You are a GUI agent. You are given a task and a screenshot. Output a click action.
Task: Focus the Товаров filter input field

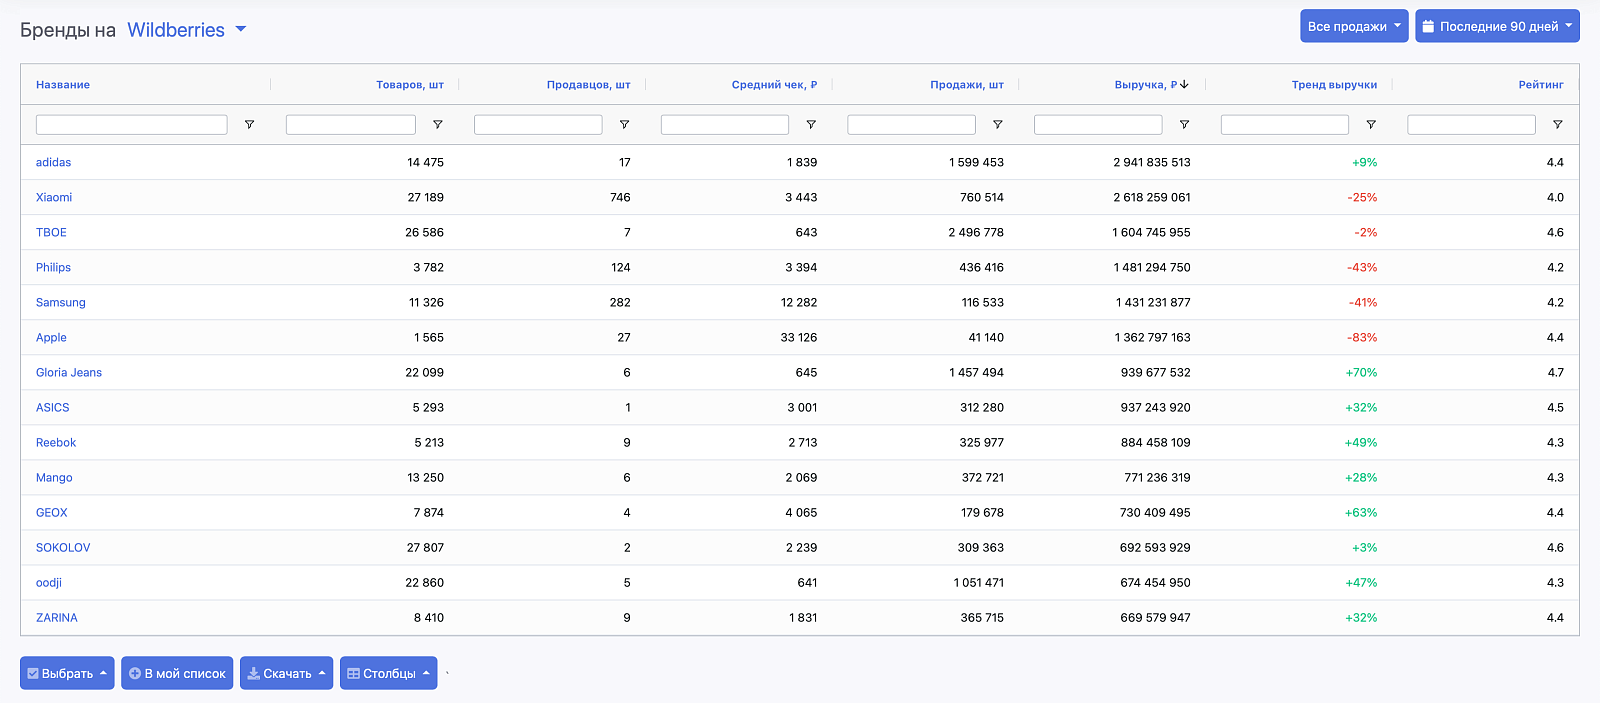351,125
